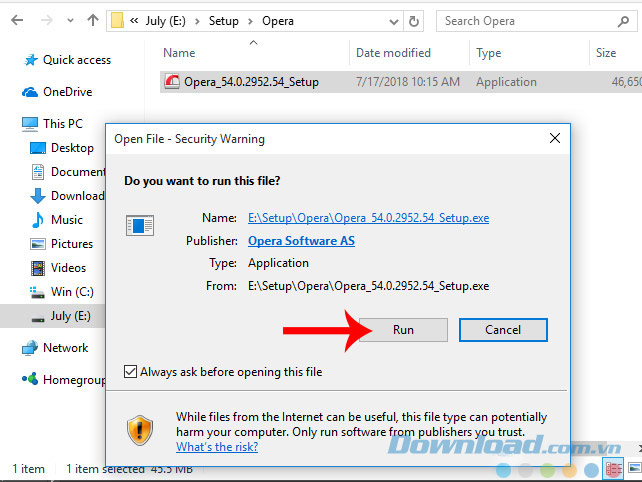642x482 pixels.
Task: Open Music in the sidebar
Action: [67, 220]
